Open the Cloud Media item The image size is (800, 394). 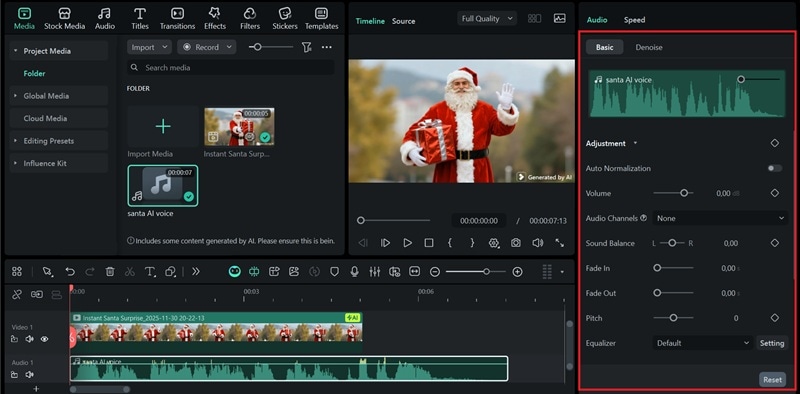pos(59,118)
